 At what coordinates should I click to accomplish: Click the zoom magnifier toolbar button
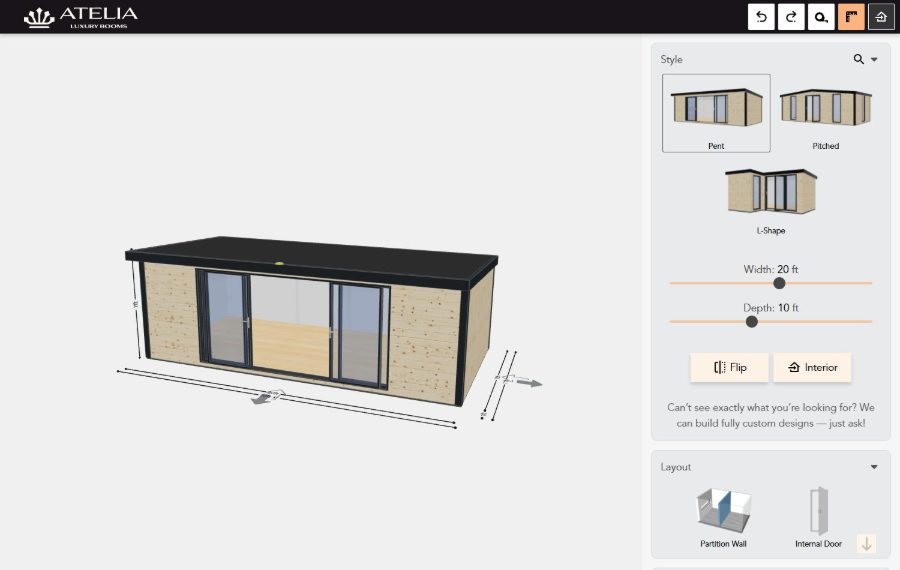tap(821, 17)
